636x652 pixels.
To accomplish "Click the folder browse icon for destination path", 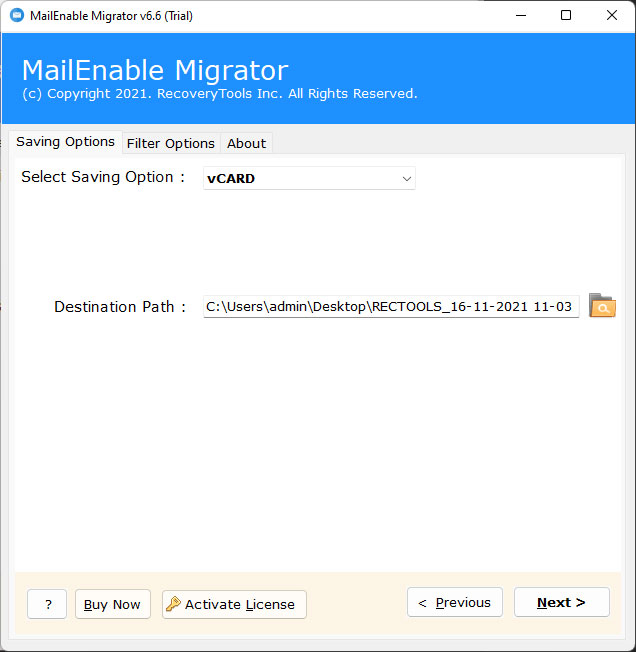I will pos(602,306).
